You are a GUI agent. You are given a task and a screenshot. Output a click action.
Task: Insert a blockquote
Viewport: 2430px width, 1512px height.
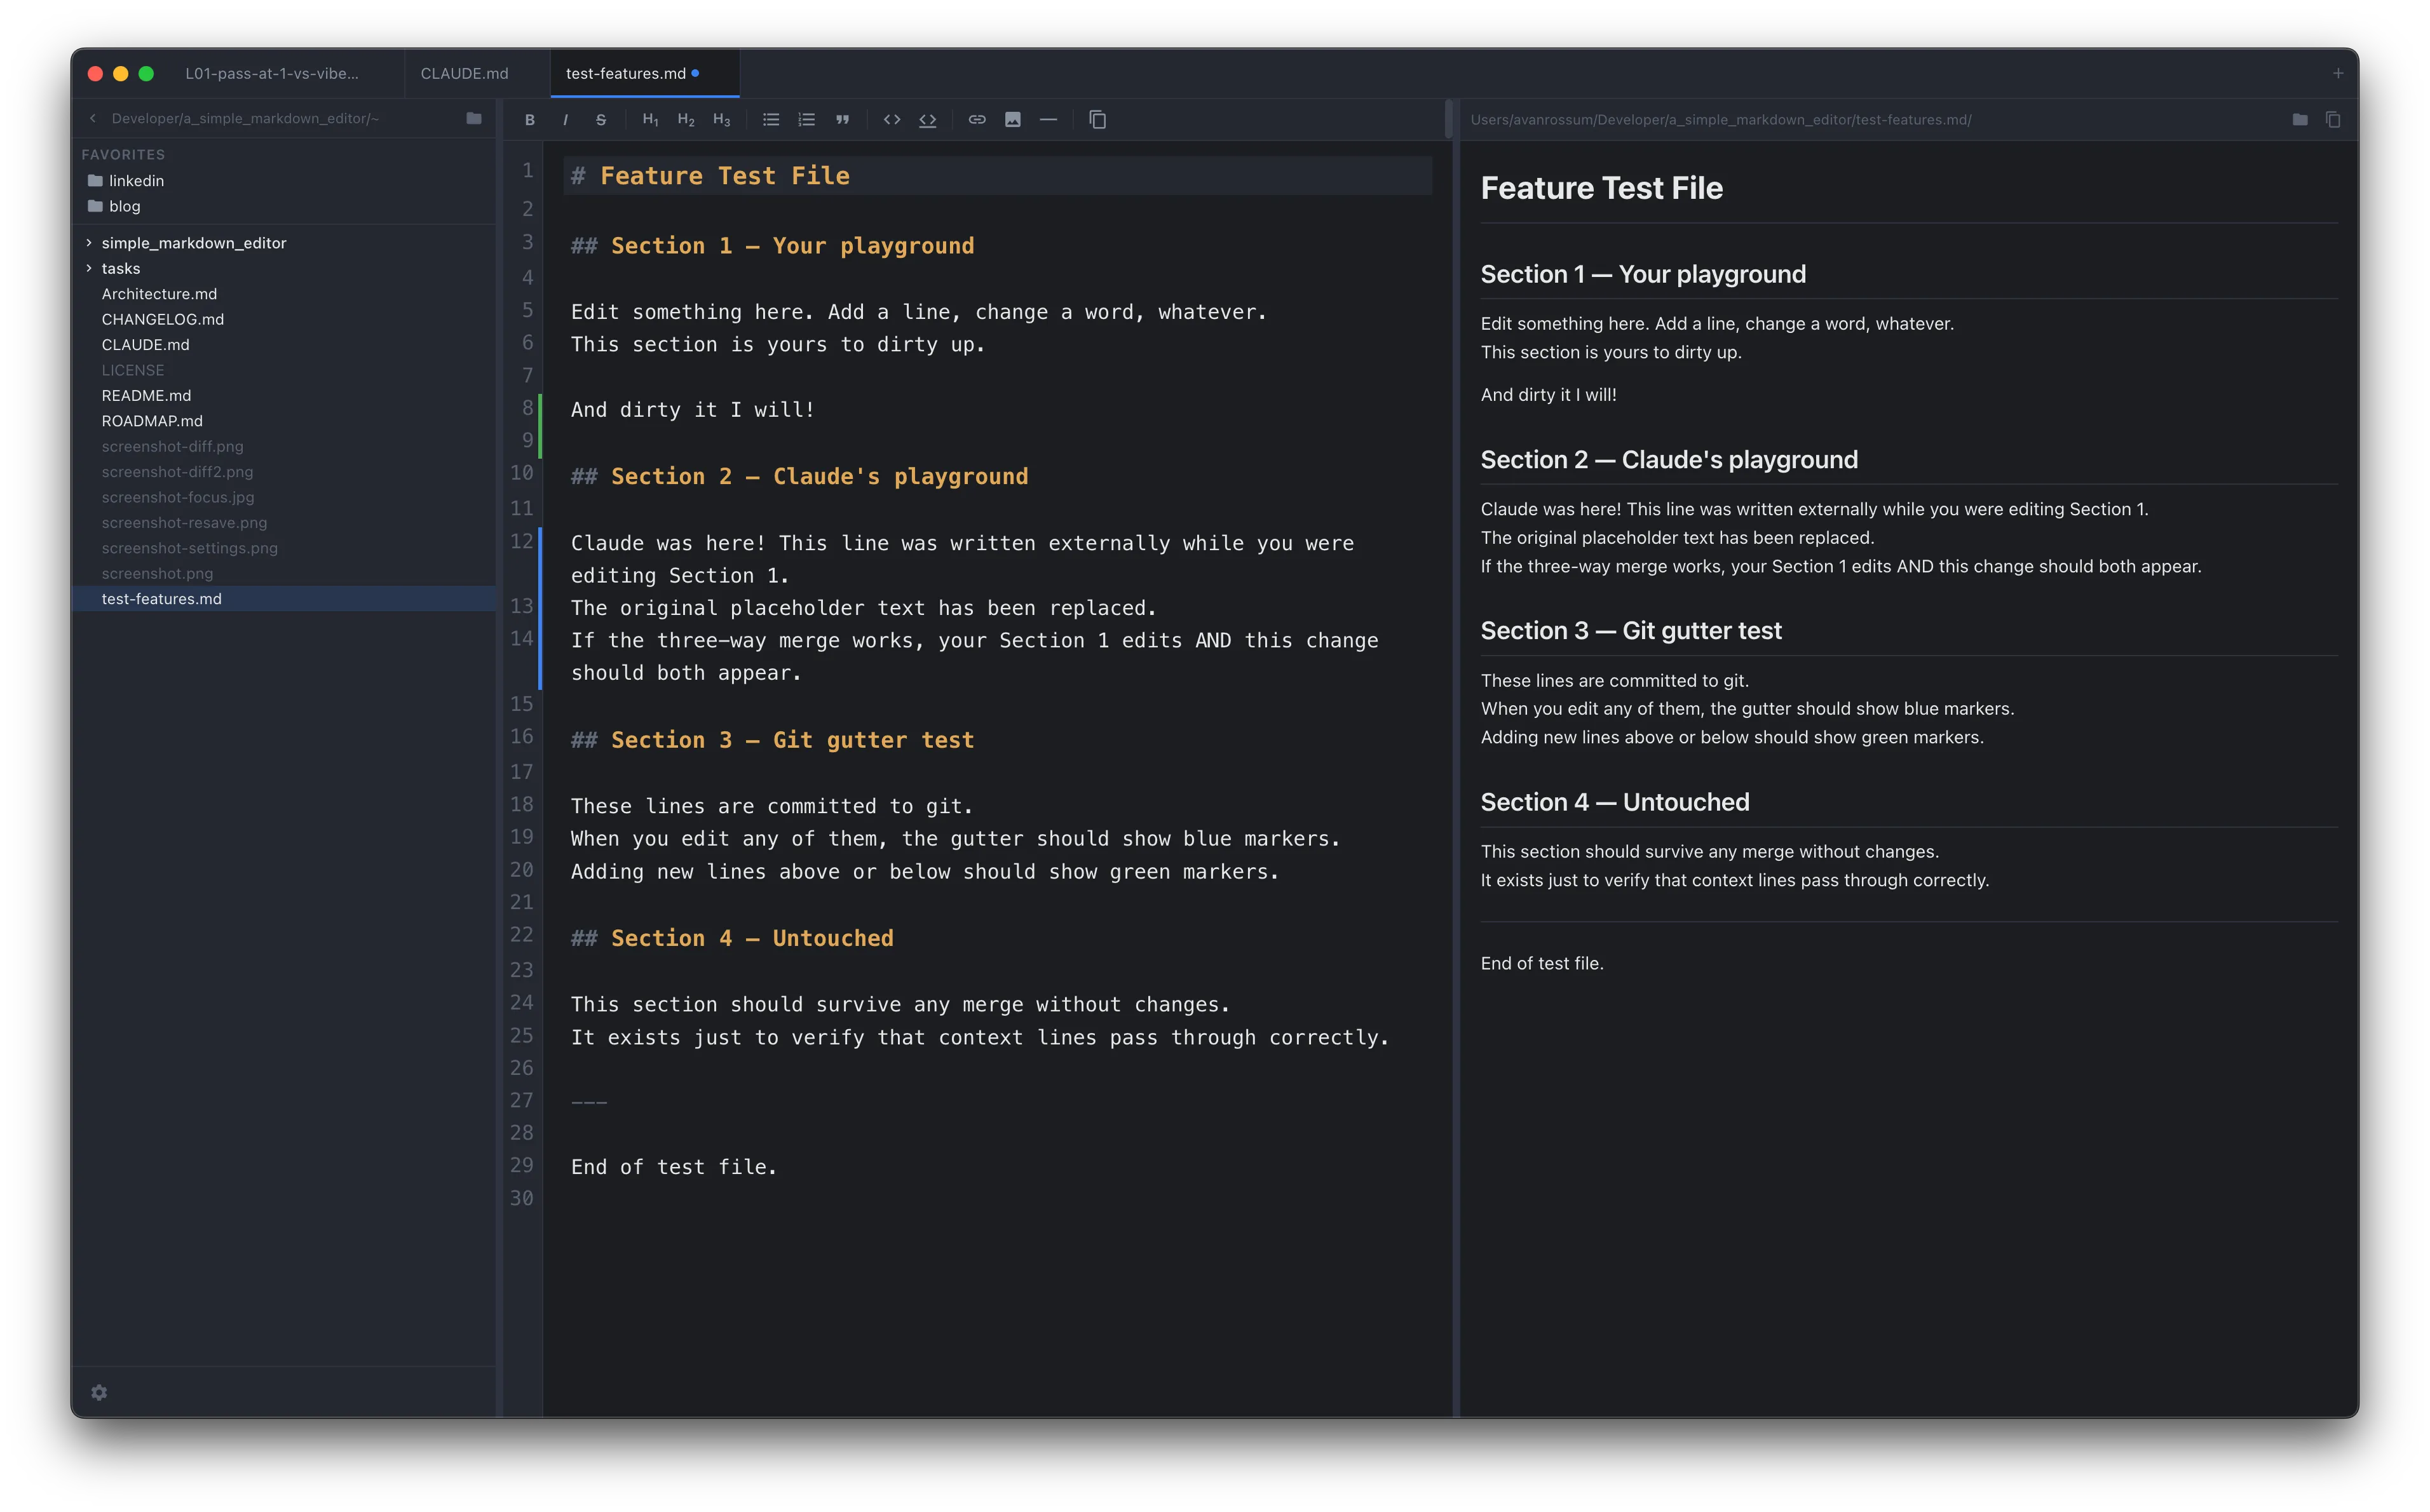pyautogui.click(x=842, y=119)
